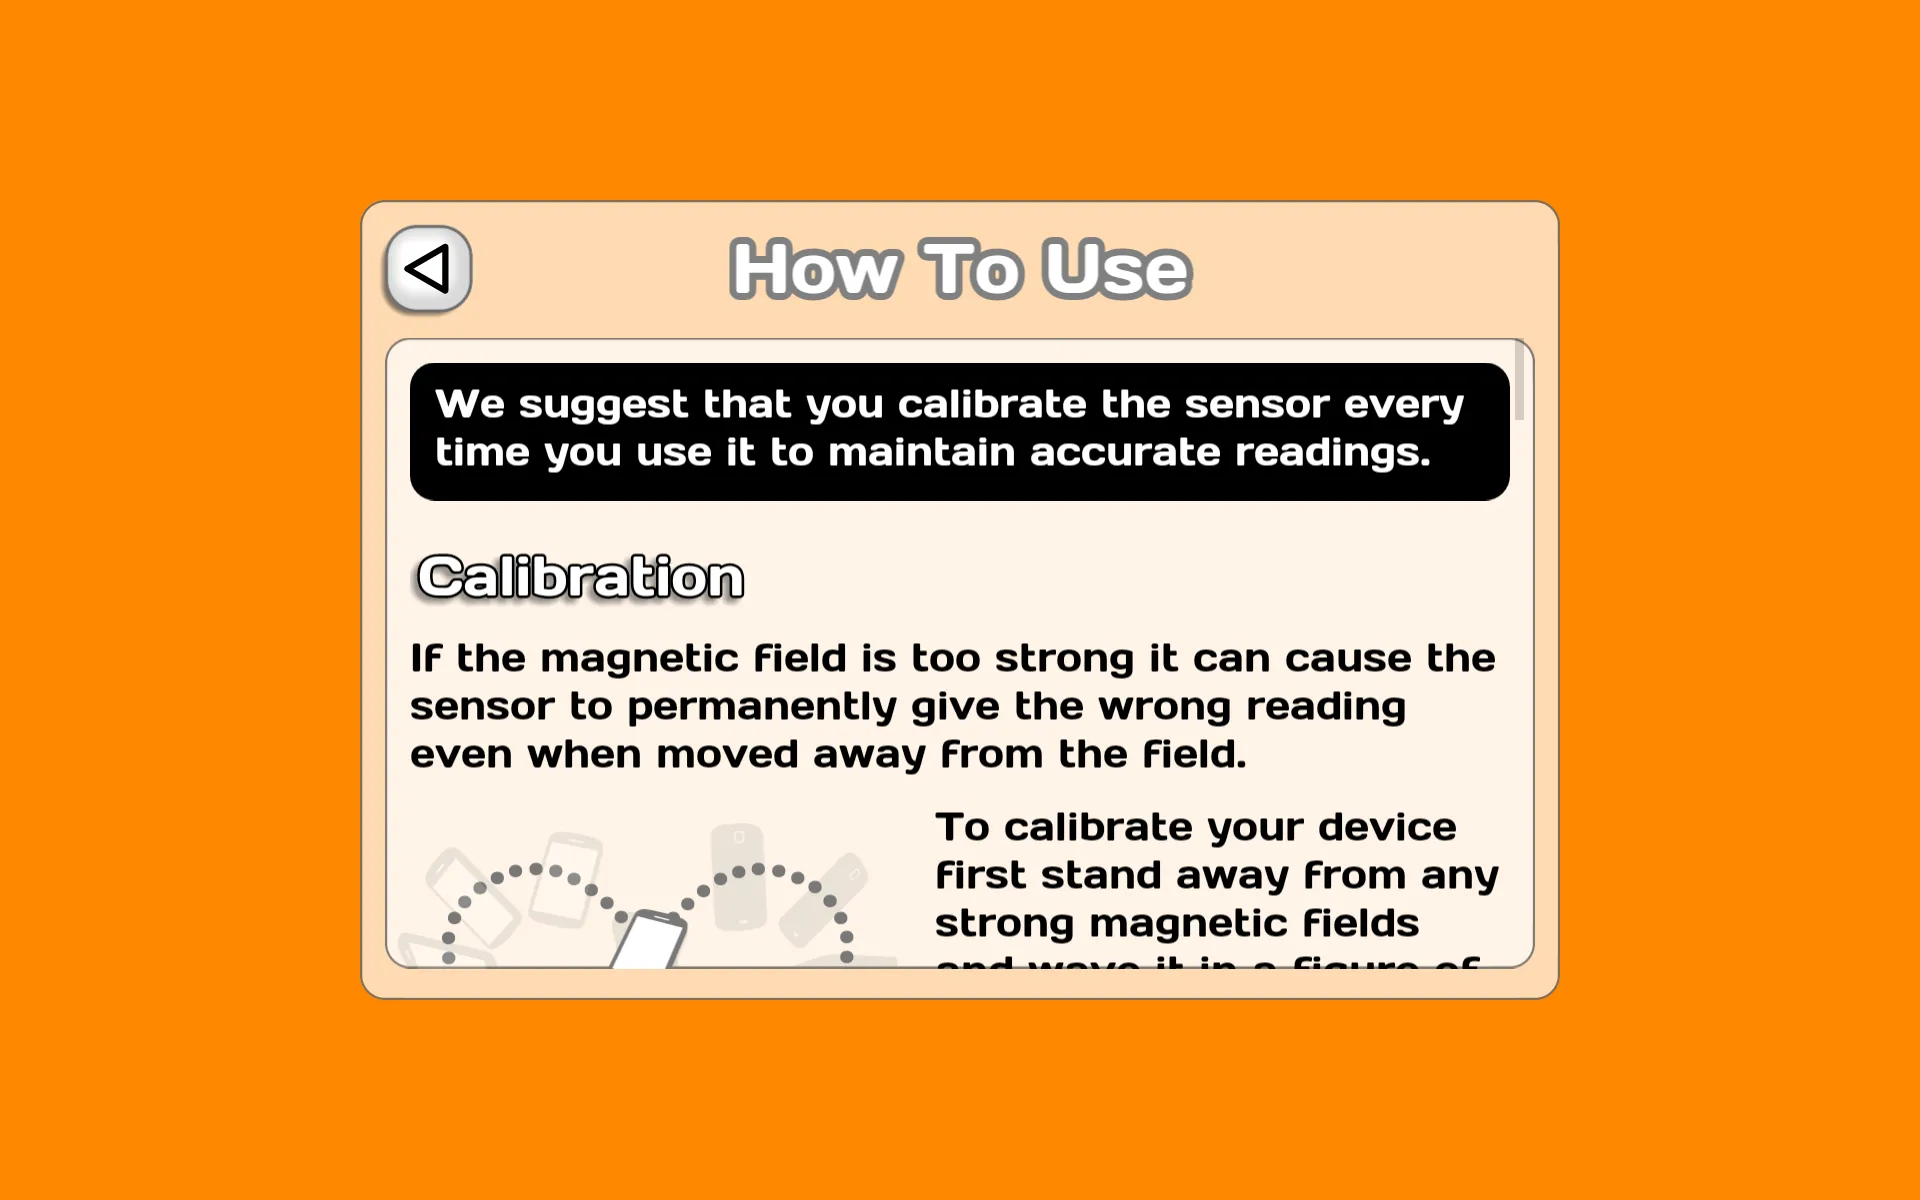Click the 'How To Use' title text
Screen dimensions: 1920x1200
(959, 268)
